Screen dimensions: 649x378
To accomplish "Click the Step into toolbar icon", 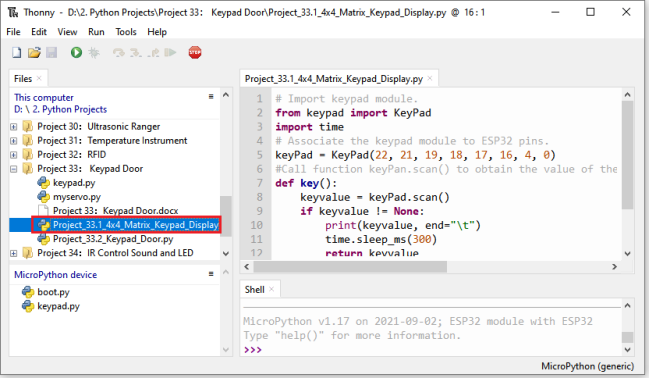I will tap(136, 53).
